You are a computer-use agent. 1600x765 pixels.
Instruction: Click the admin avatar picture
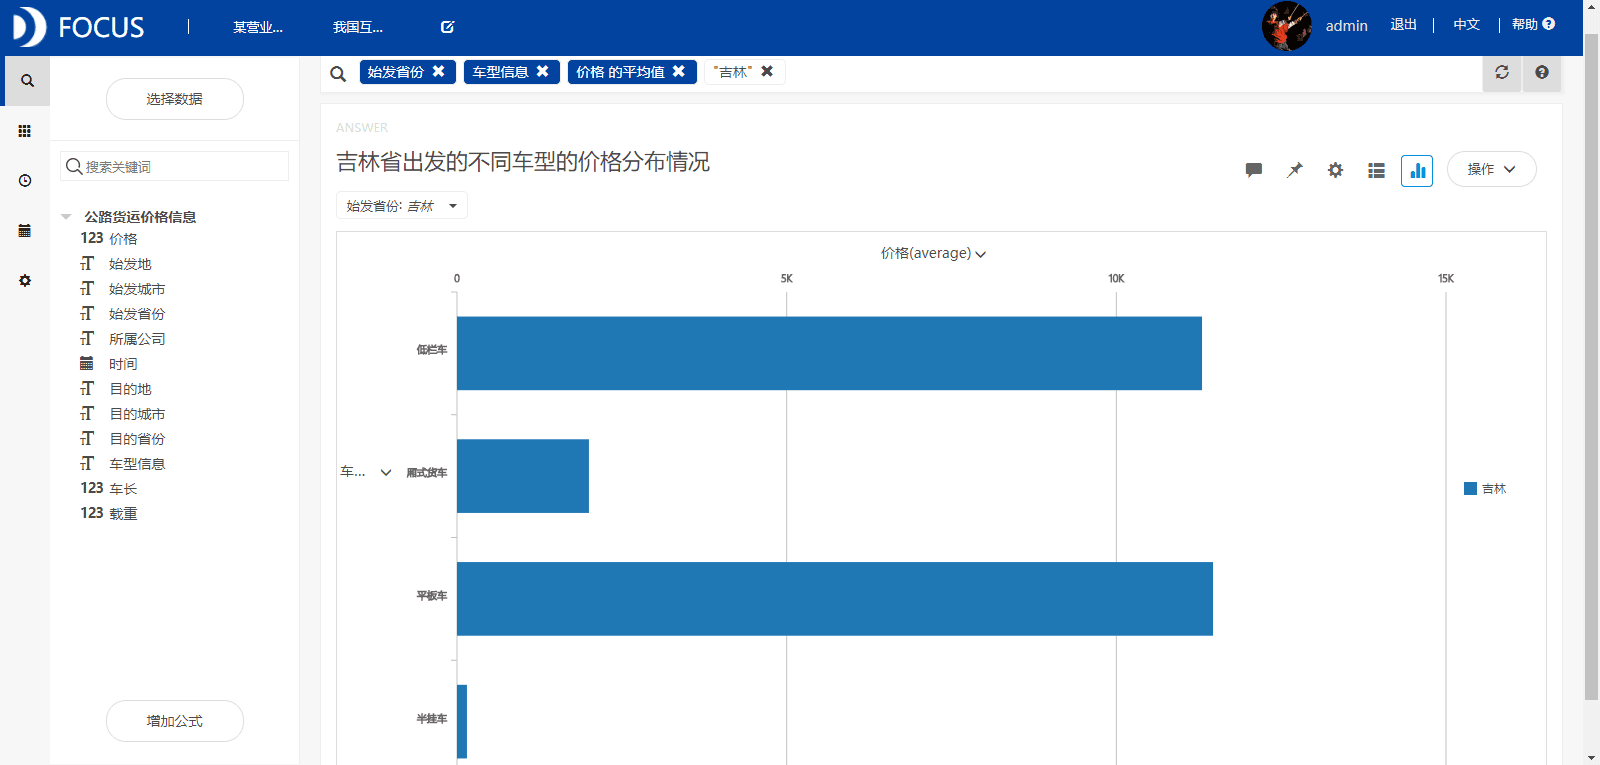point(1286,26)
